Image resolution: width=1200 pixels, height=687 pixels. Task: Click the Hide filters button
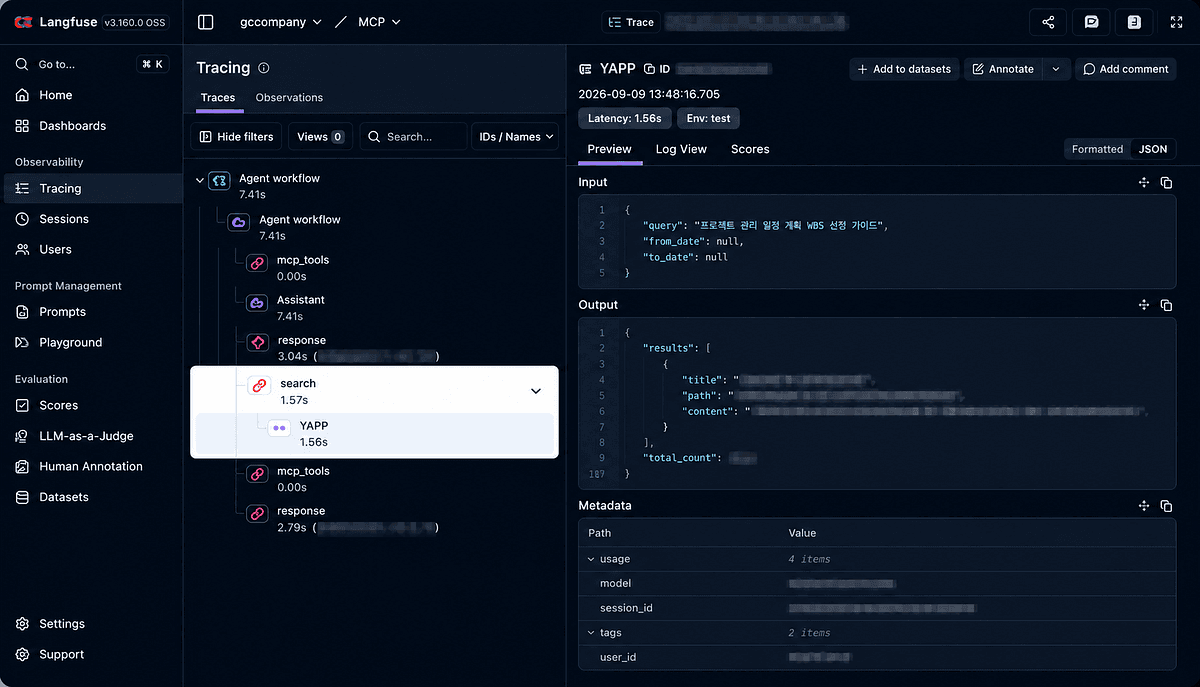click(x=237, y=137)
